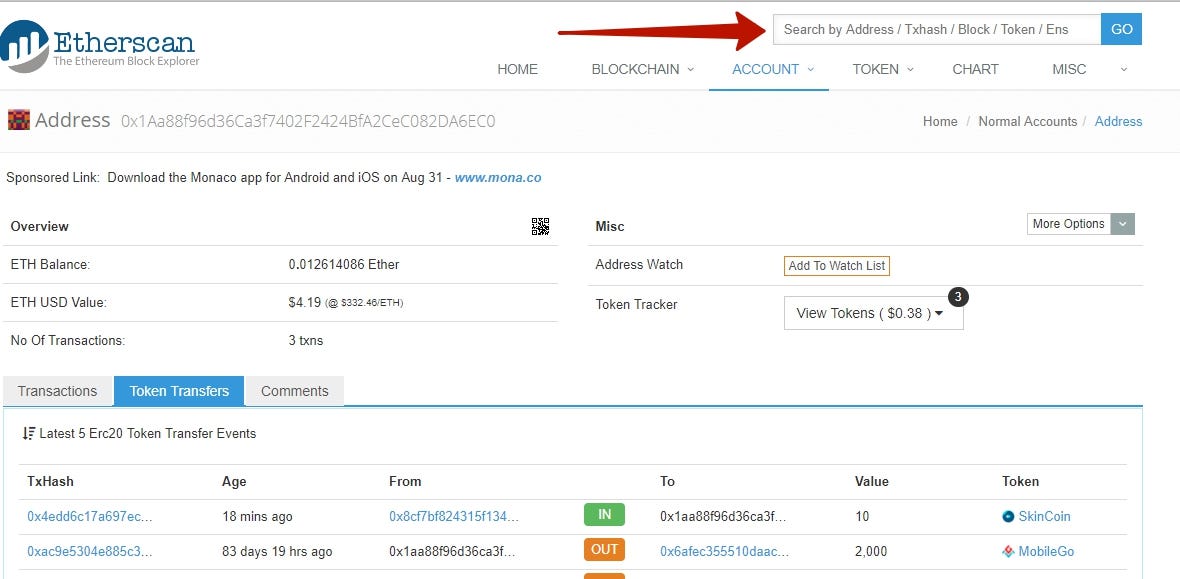Click the value 10 cell
Image resolution: width=1180 pixels, height=579 pixels.
pyautogui.click(x=862, y=517)
